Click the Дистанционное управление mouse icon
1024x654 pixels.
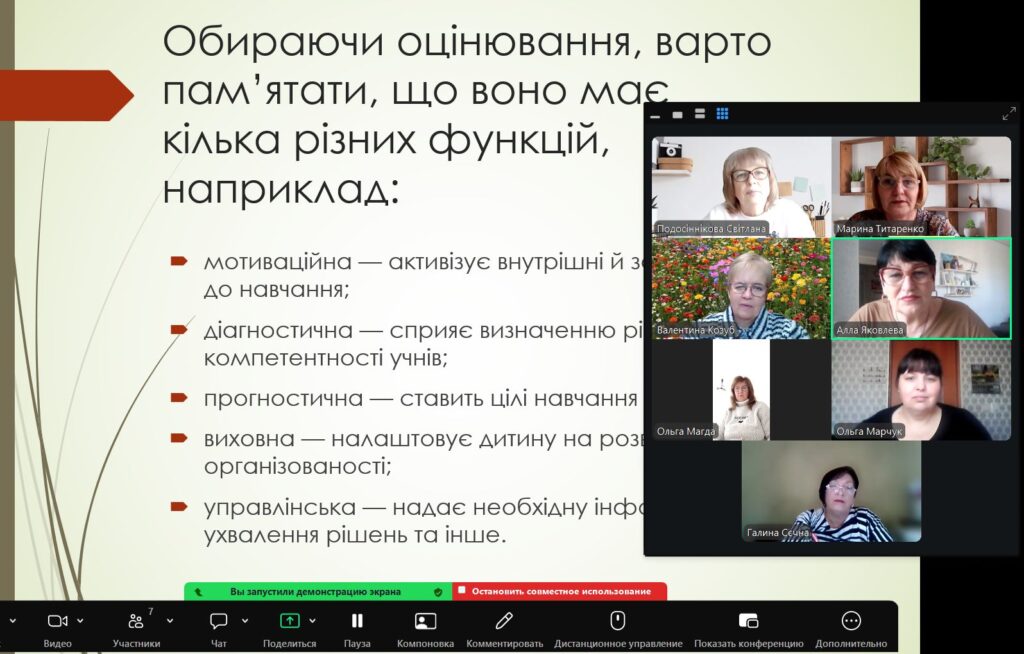(618, 621)
